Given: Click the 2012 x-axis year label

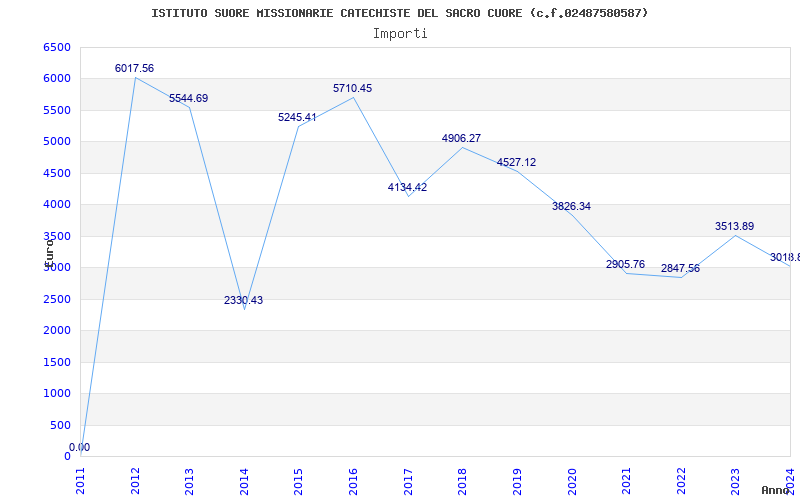Looking at the screenshot, I should coord(135,481).
